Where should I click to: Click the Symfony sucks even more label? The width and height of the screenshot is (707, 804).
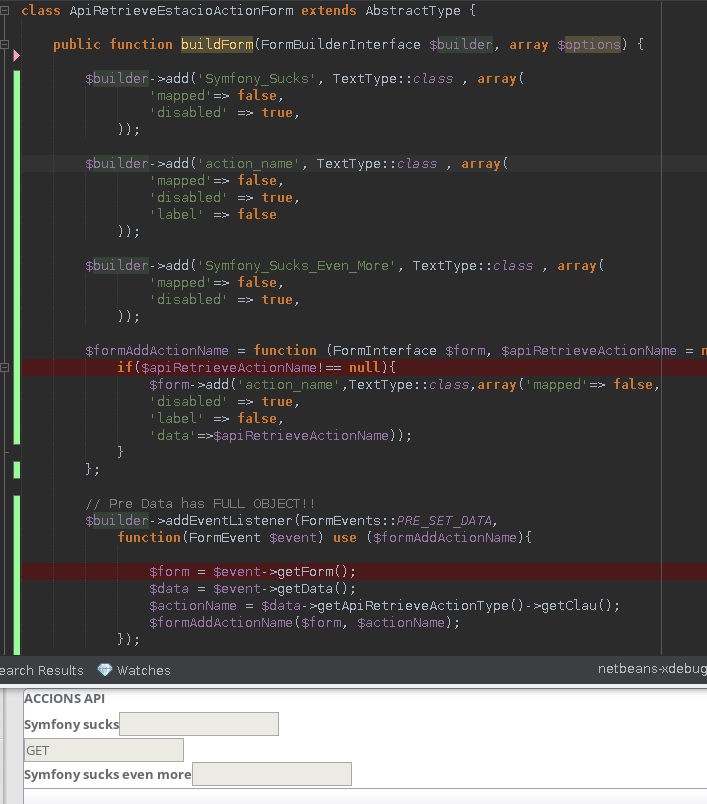pos(108,774)
